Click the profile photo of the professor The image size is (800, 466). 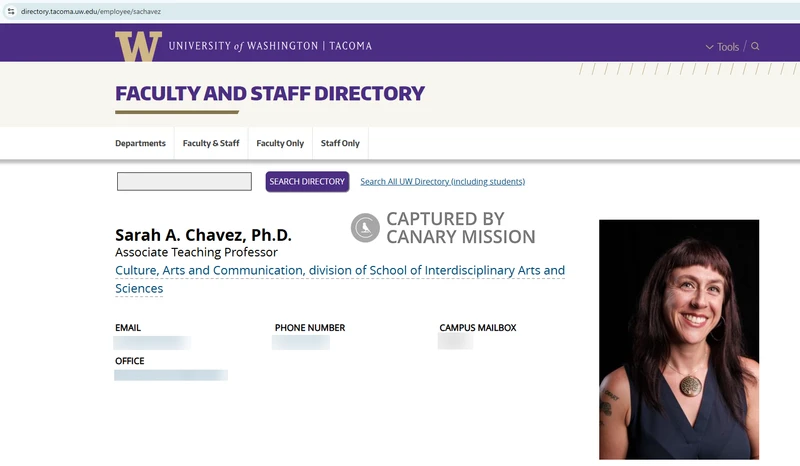coord(678,339)
